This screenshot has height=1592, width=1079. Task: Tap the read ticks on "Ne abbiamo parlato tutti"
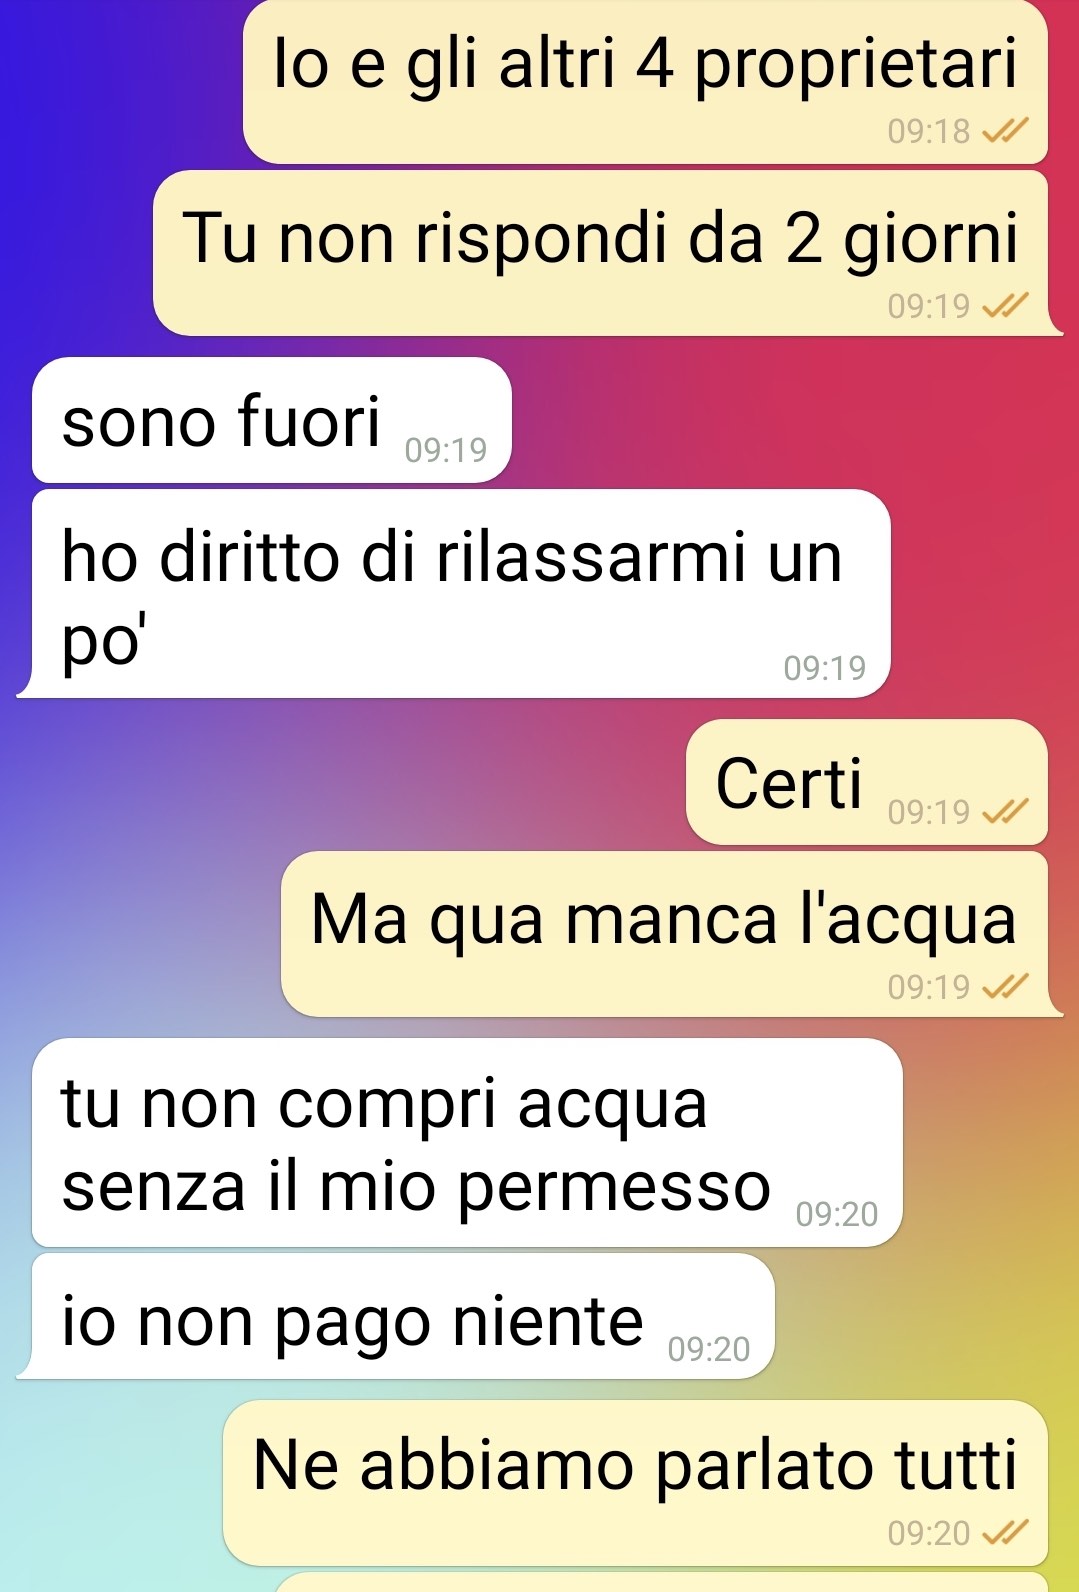[x=1005, y=1532]
